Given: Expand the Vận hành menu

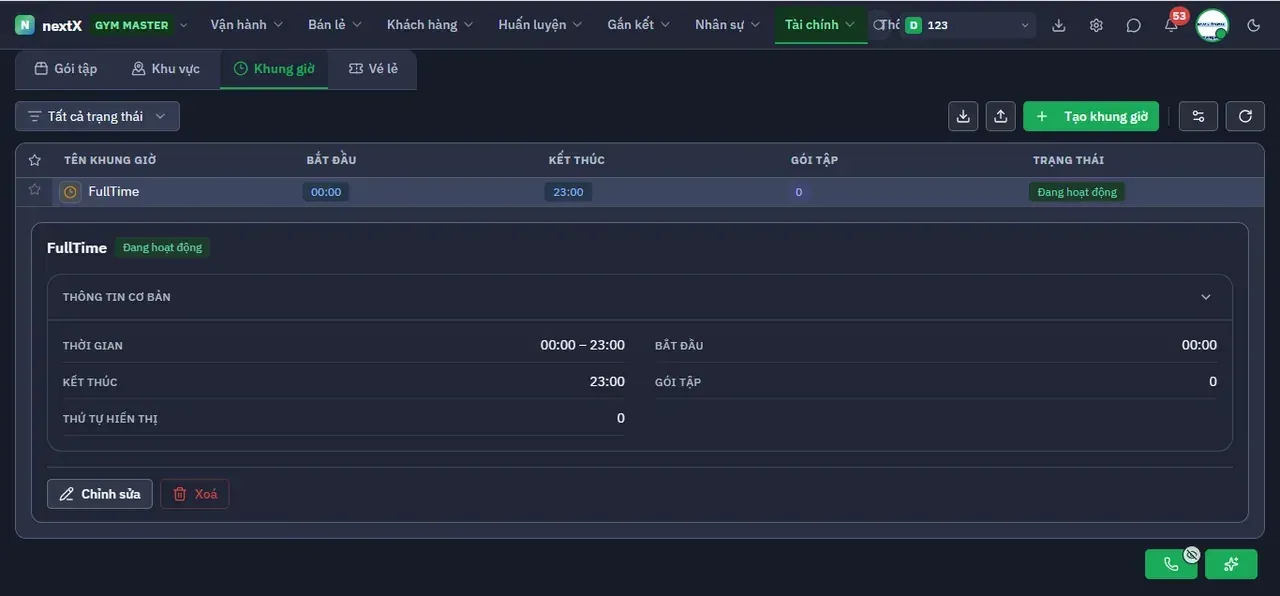Looking at the screenshot, I should click(247, 25).
